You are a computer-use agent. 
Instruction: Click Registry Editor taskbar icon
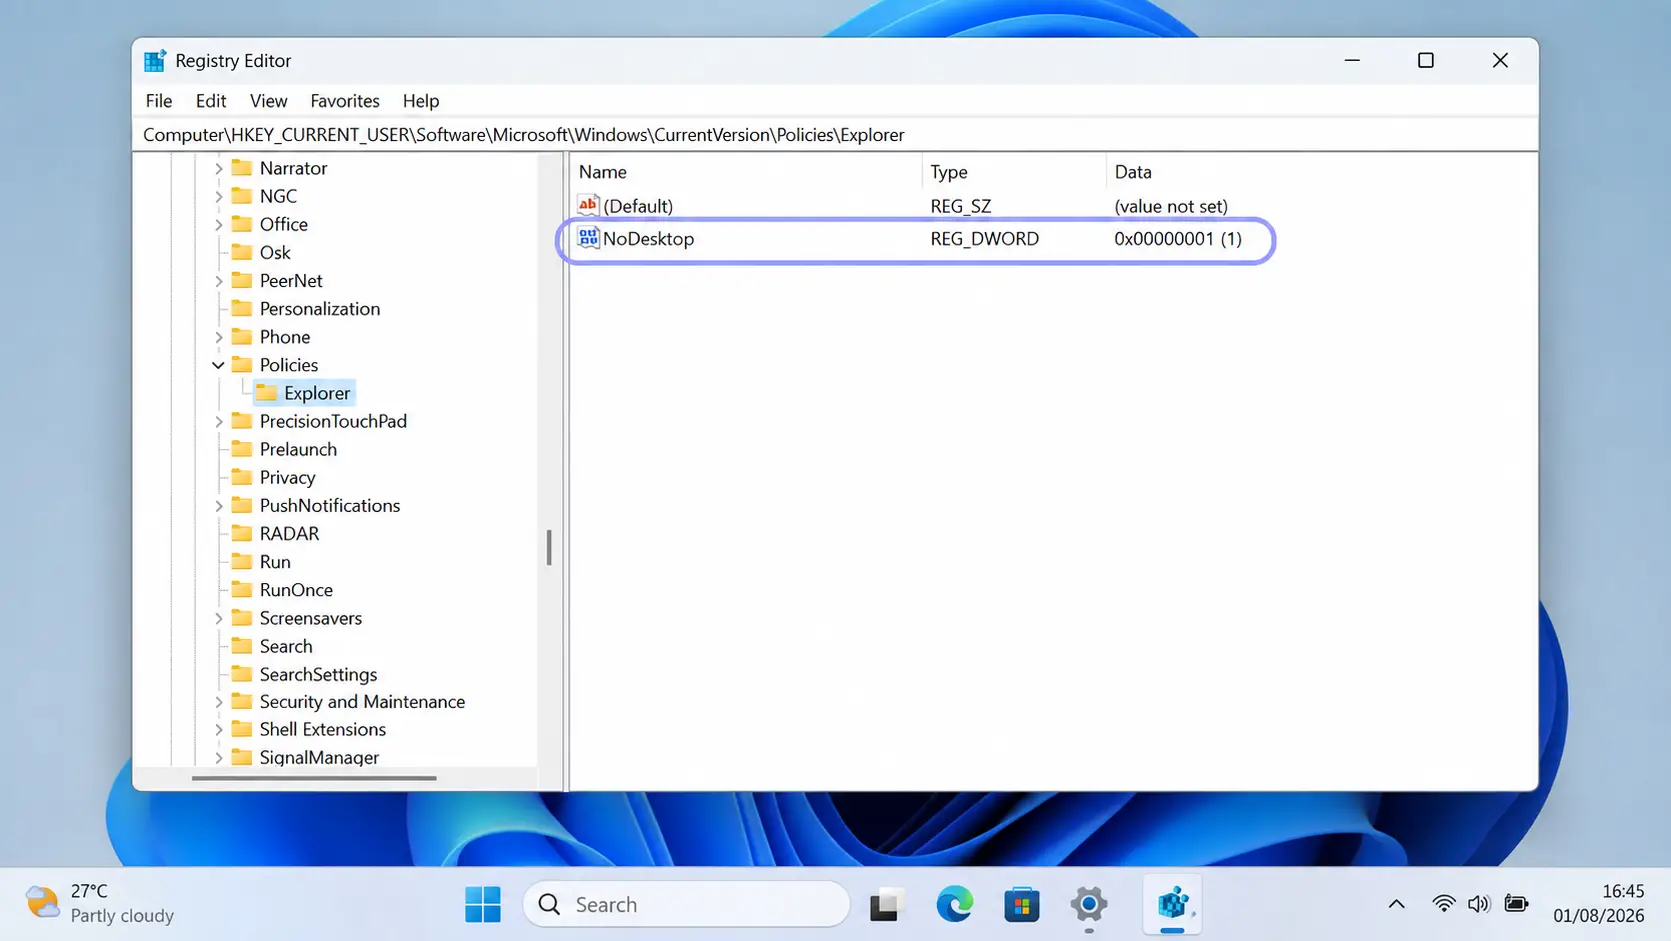1173,904
